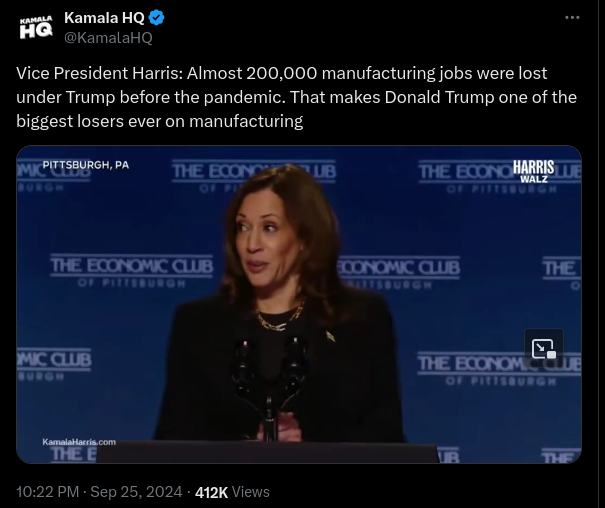This screenshot has width=605, height=508.
Task: Open the Kamala HQ profile avatar
Action: (36, 27)
